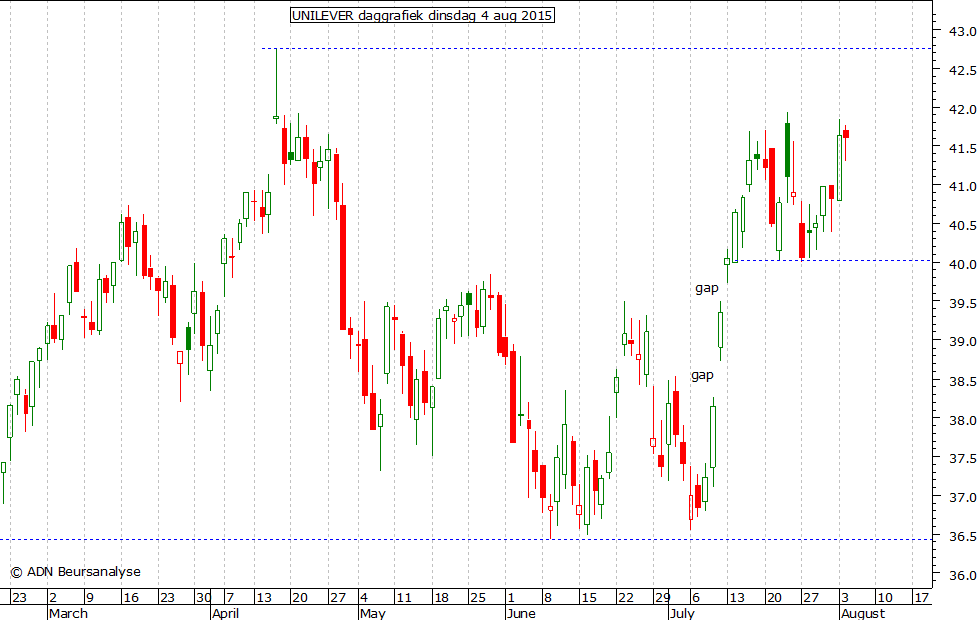
Task: Click the 42.5 price axis label
Action: coord(963,71)
